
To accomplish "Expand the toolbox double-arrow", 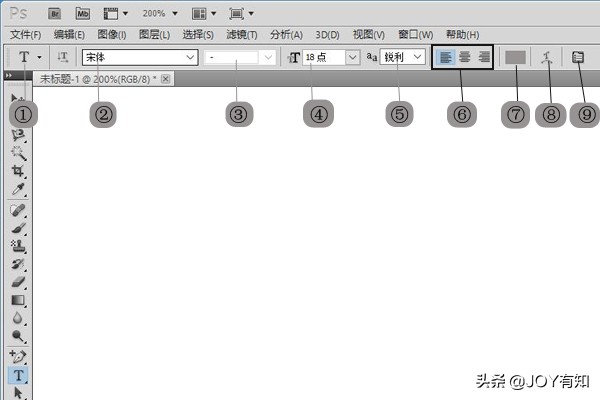I will pyautogui.click(x=8, y=75).
